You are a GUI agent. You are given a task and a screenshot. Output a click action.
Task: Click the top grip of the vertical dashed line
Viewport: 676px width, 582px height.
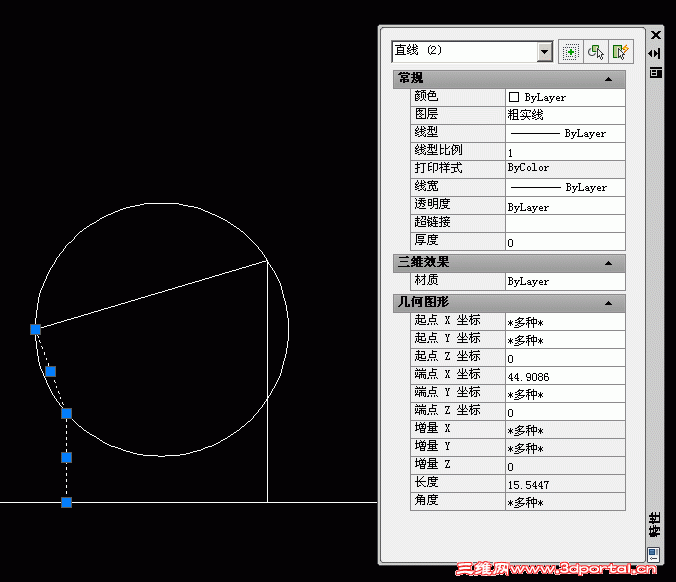click(66, 413)
